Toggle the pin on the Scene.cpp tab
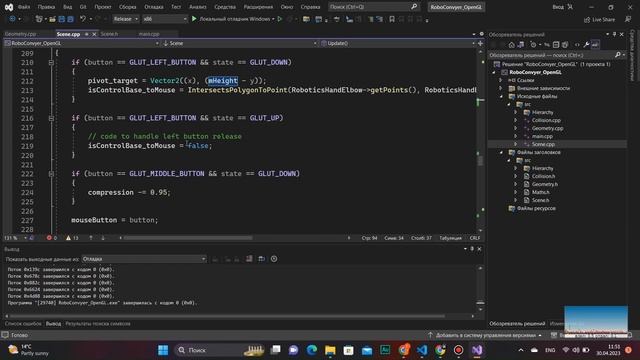This screenshot has width=640, height=360. point(87,34)
